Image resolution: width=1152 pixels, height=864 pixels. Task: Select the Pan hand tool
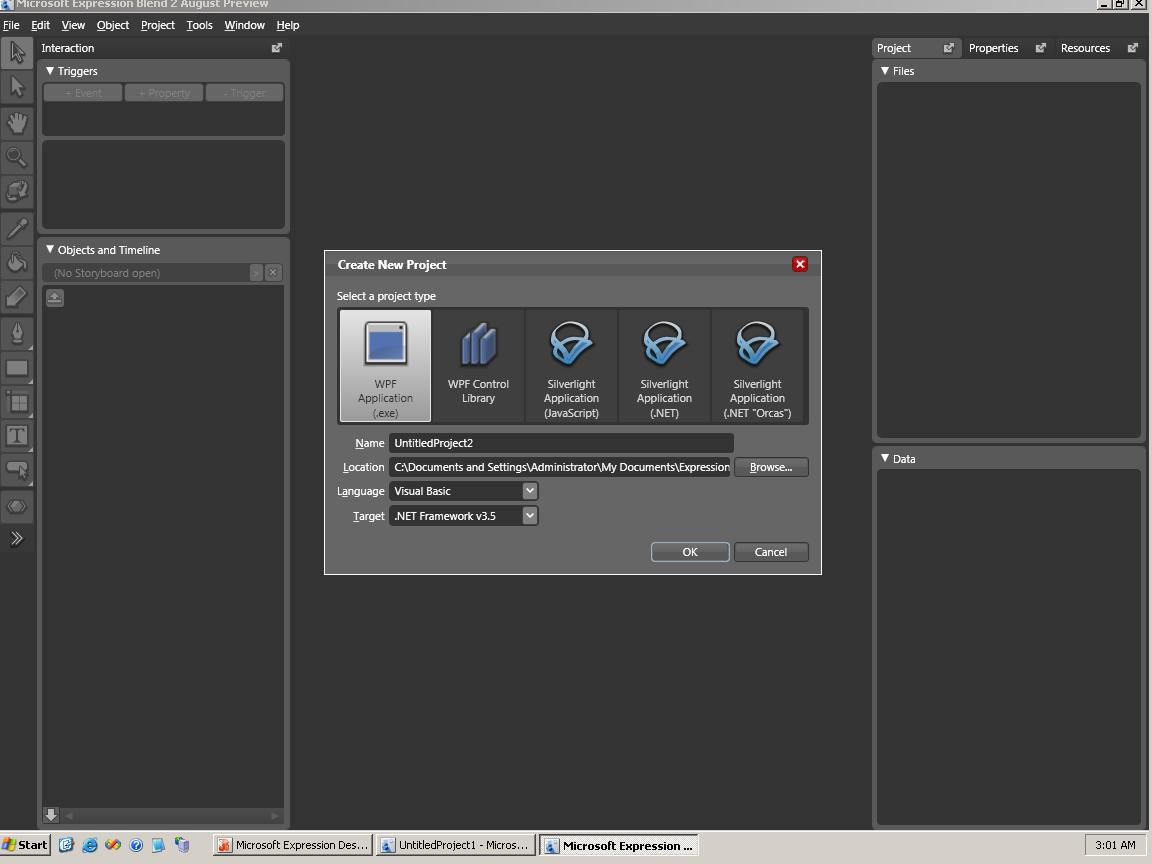[x=17, y=123]
